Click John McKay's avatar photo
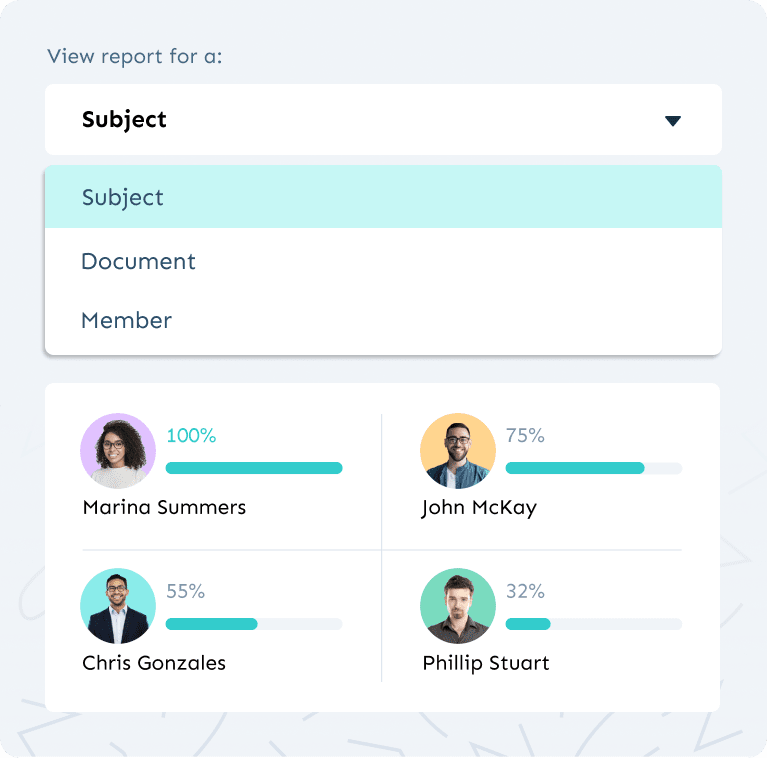This screenshot has width=767, height=758. click(x=458, y=451)
